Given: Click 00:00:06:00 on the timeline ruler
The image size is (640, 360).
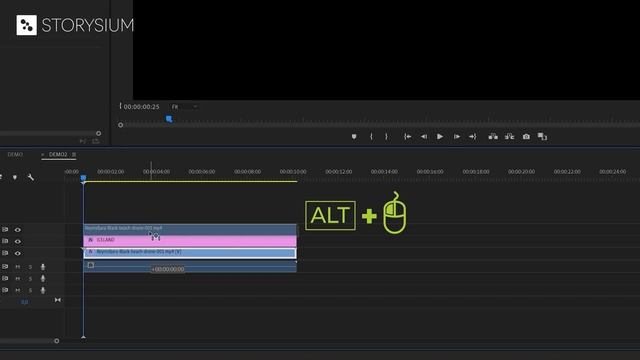Looking at the screenshot, I should [202, 172].
